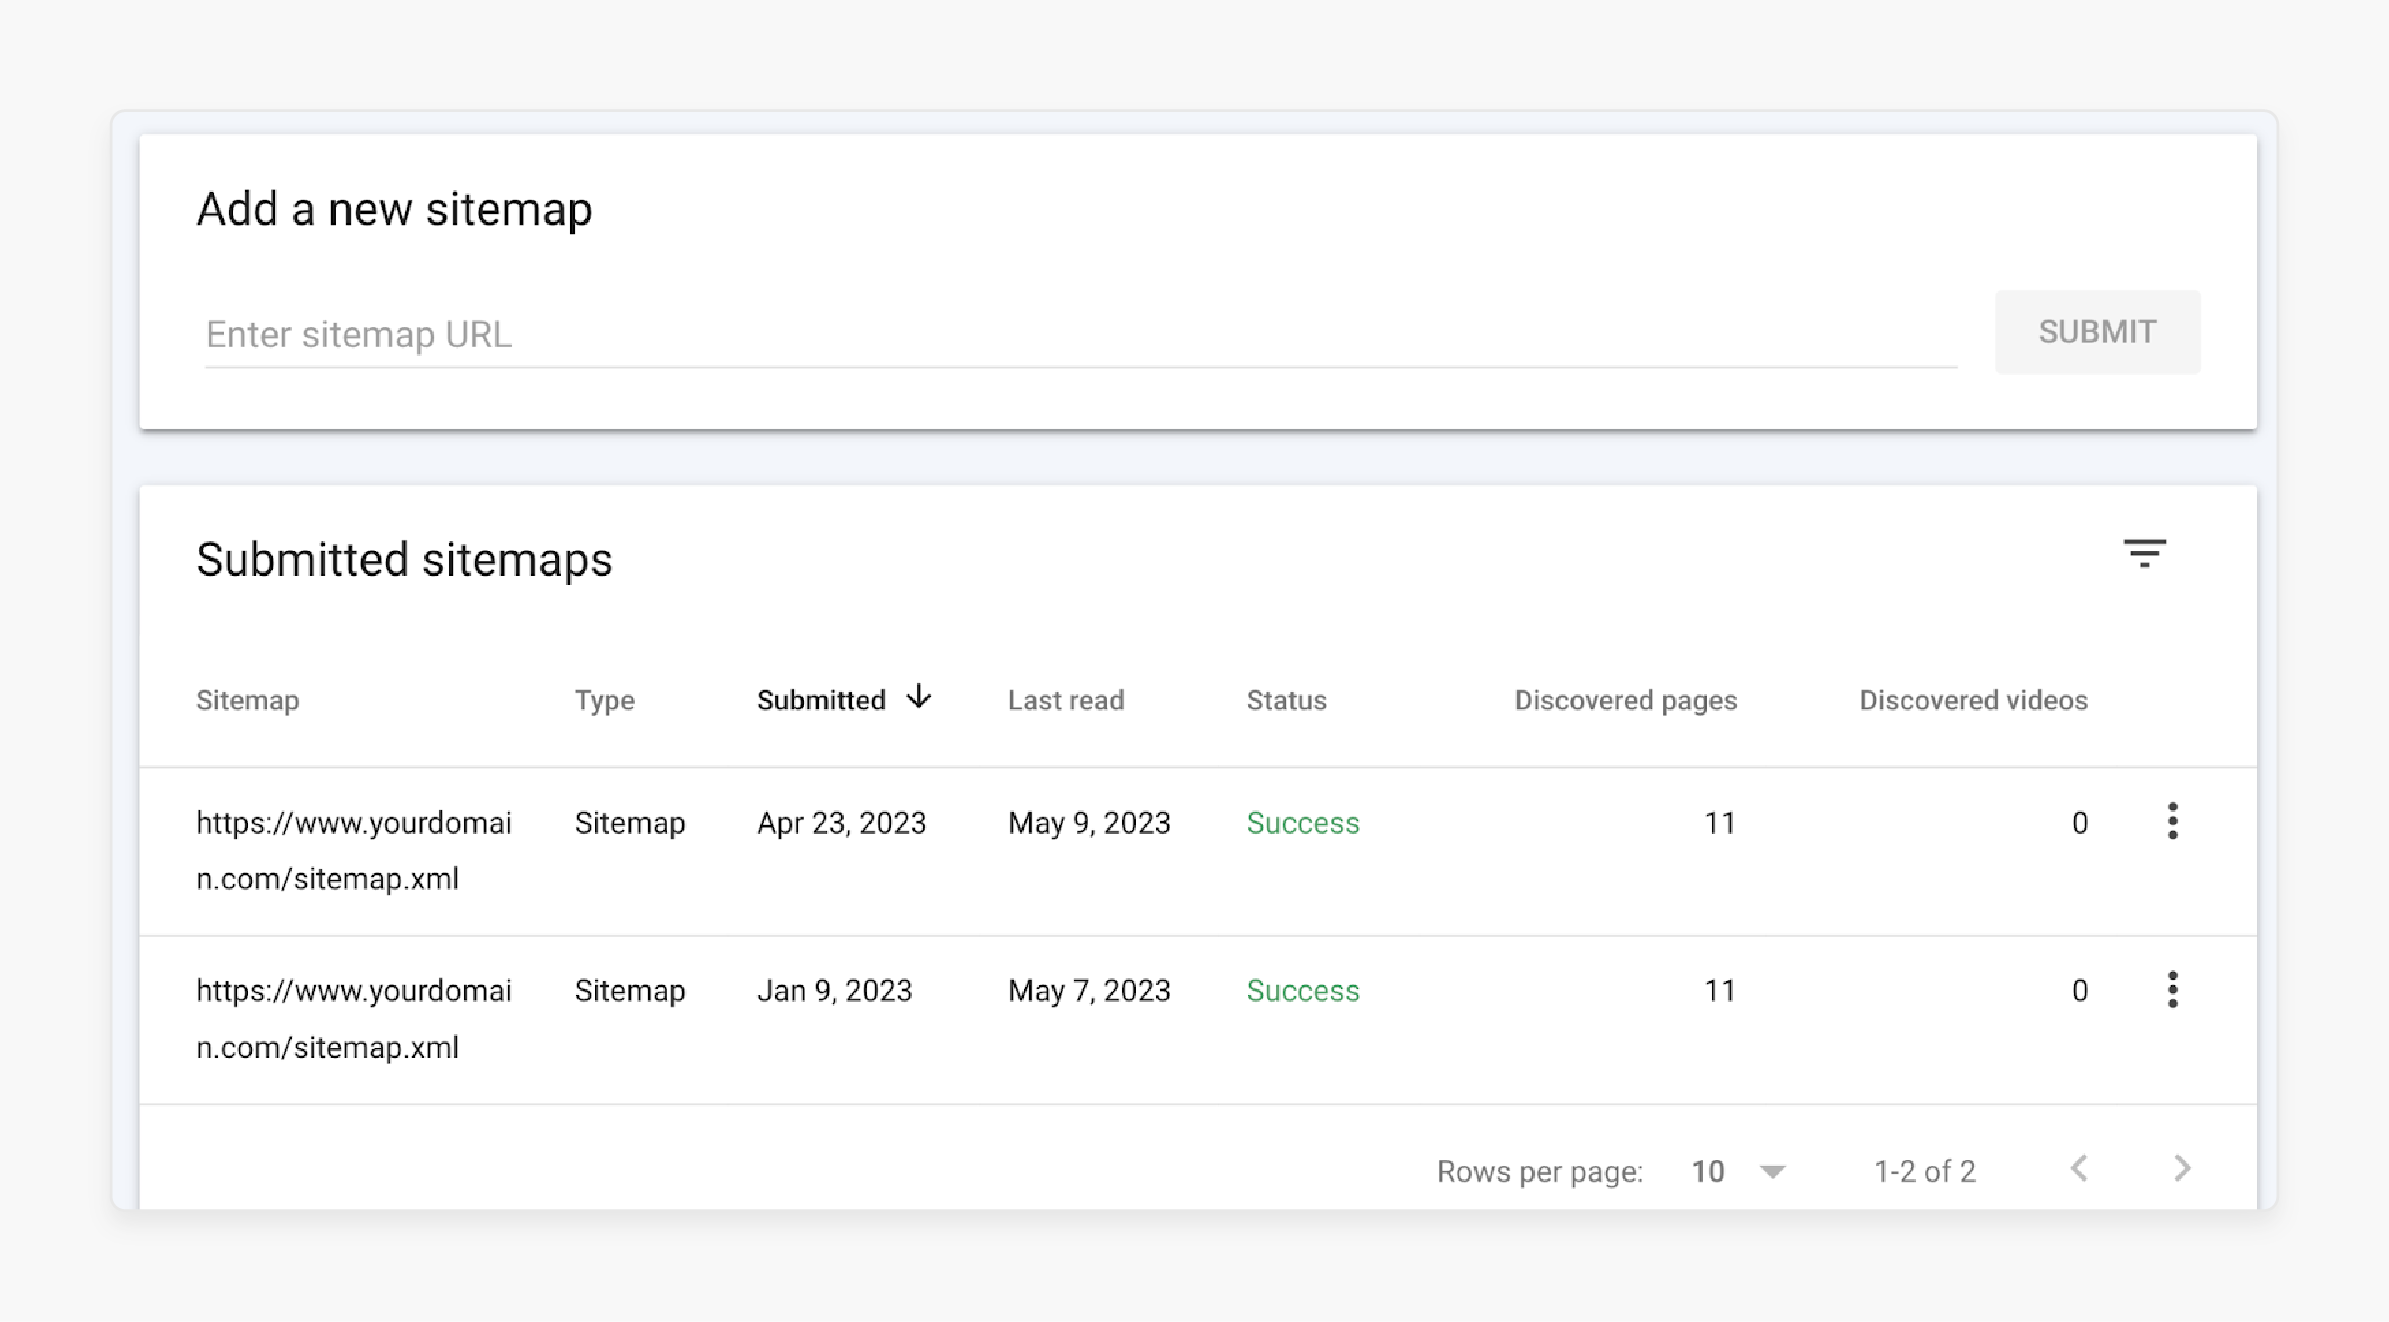The width and height of the screenshot is (2389, 1322).
Task: Click discovered videos 0 in Apr 23 row
Action: (2079, 823)
